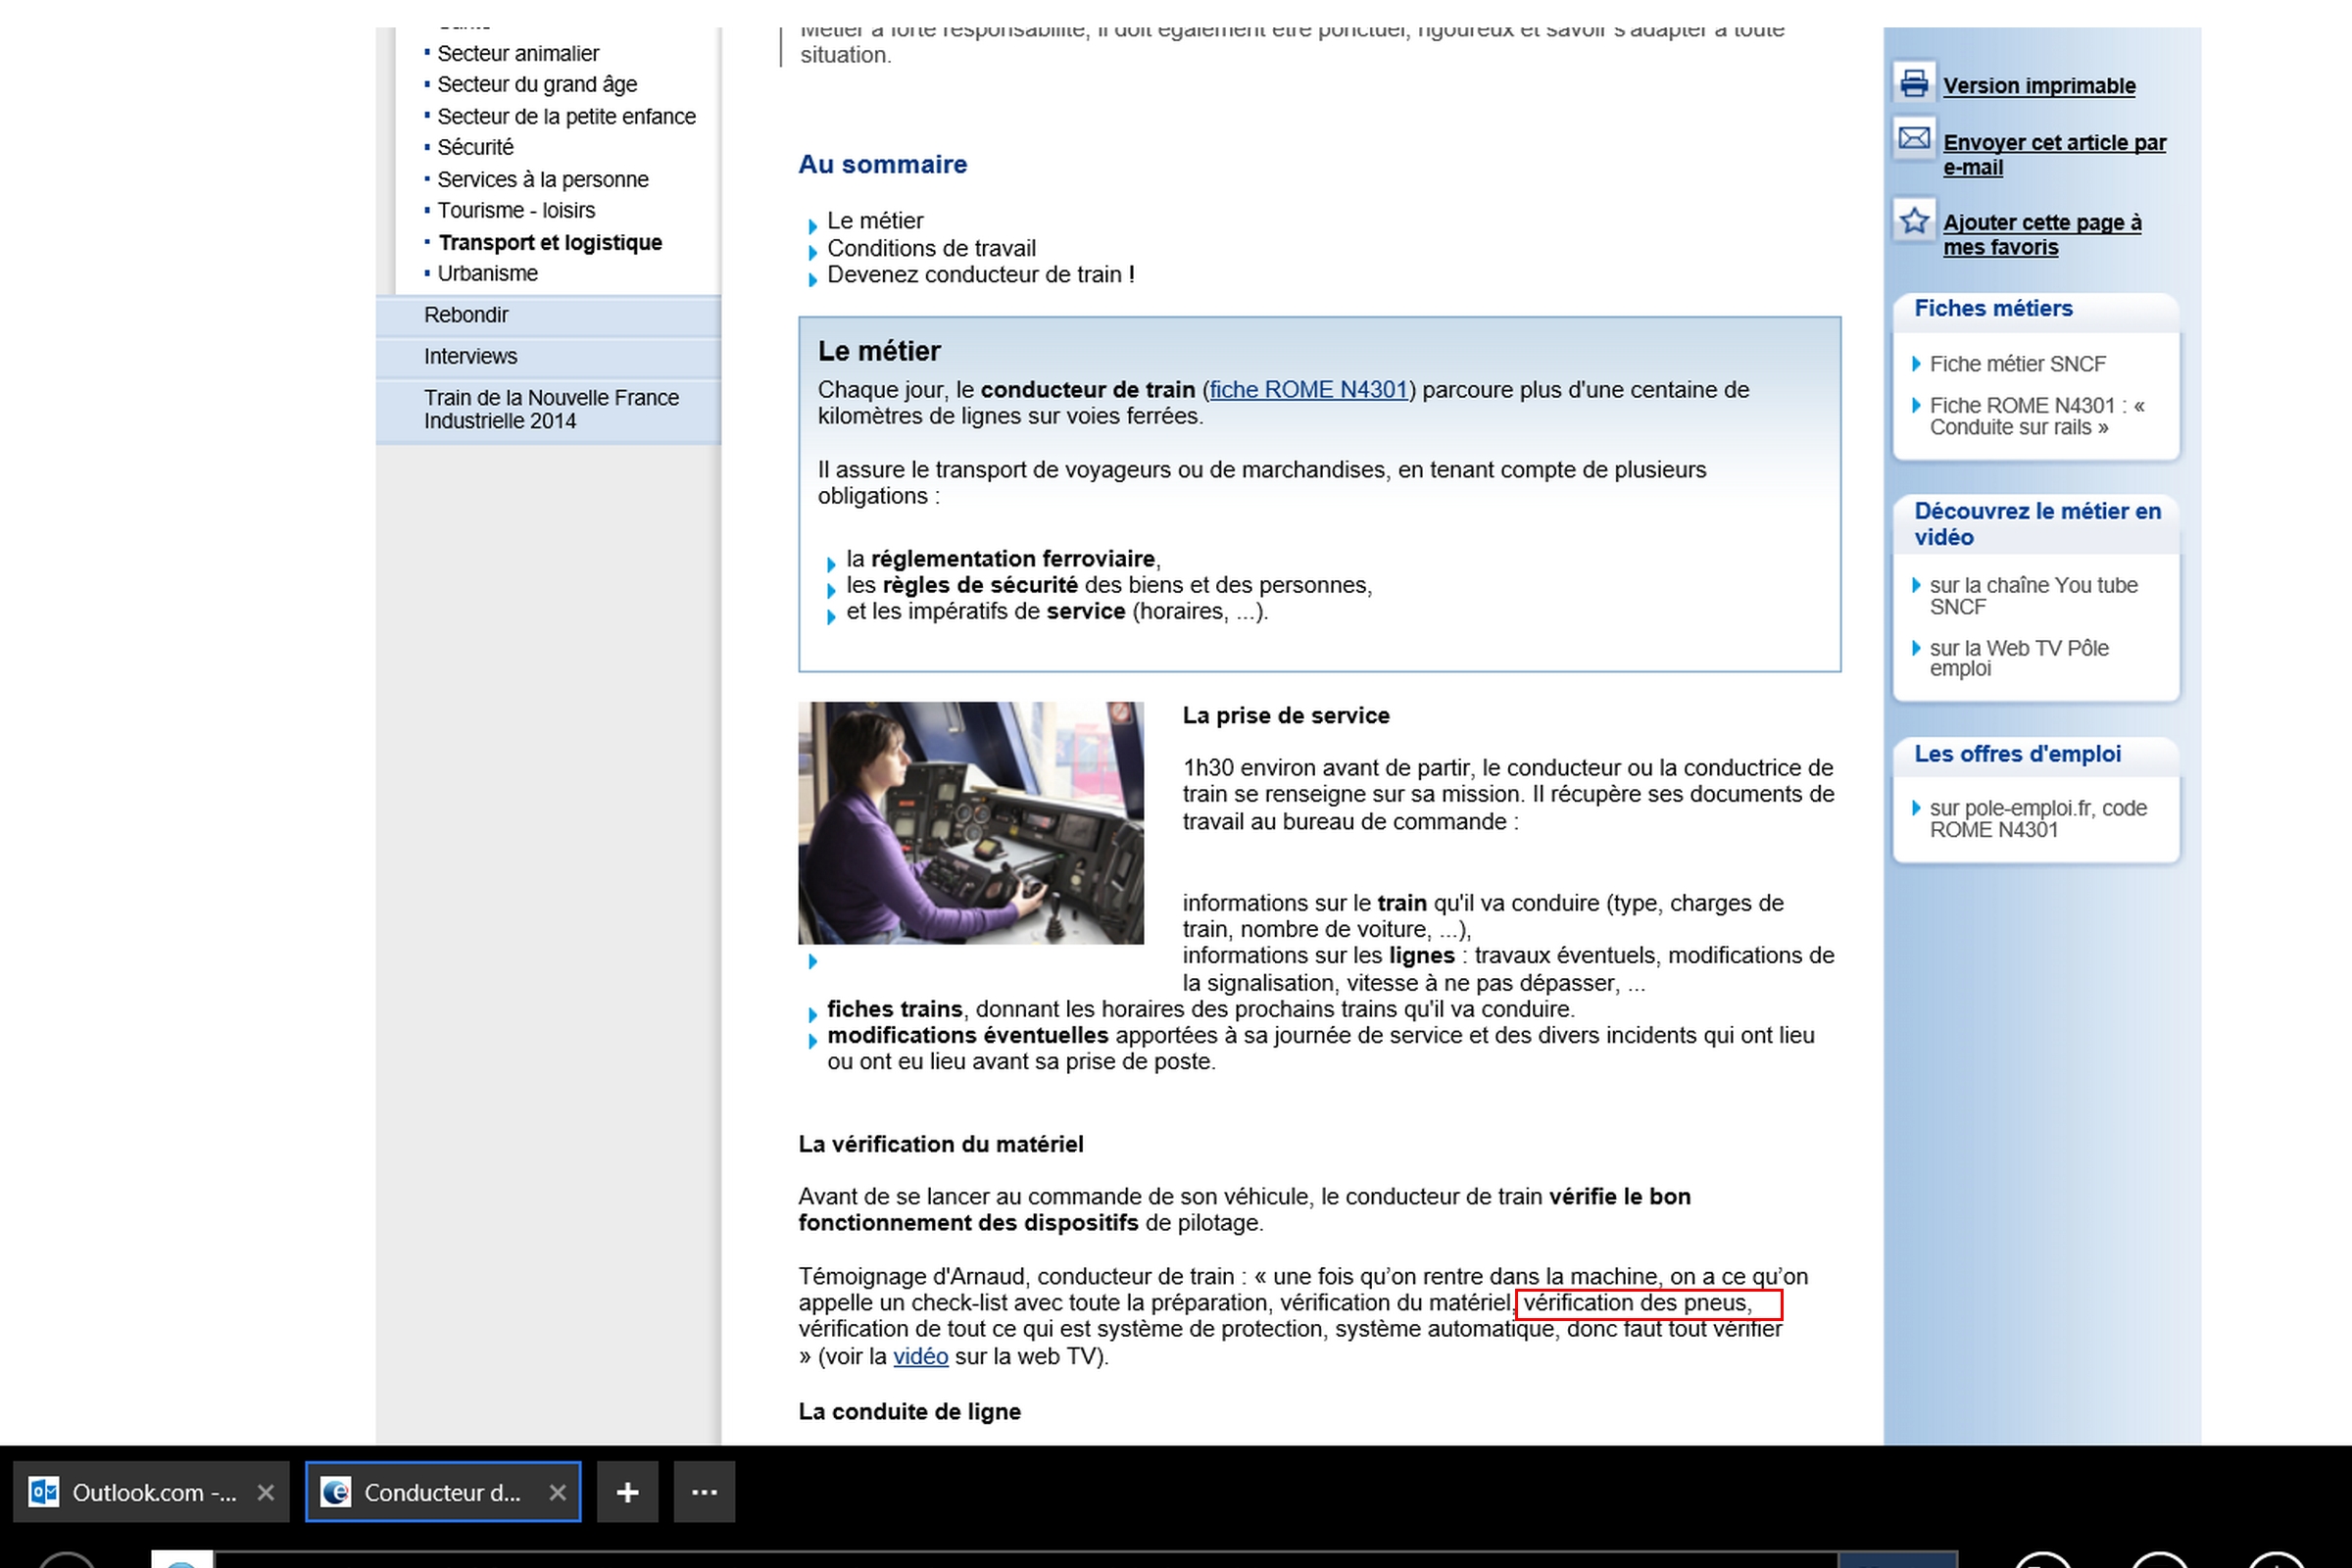Image resolution: width=2352 pixels, height=1568 pixels.
Task: Click the printer icon for printable version
Action: coord(1913,83)
